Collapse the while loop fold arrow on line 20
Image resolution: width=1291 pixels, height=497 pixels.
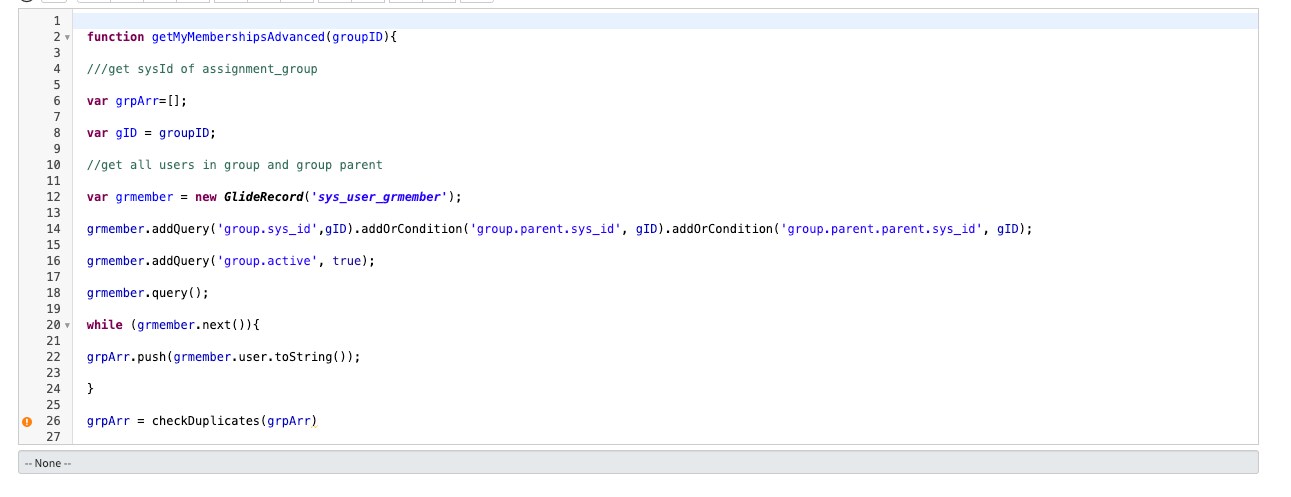tap(67, 325)
